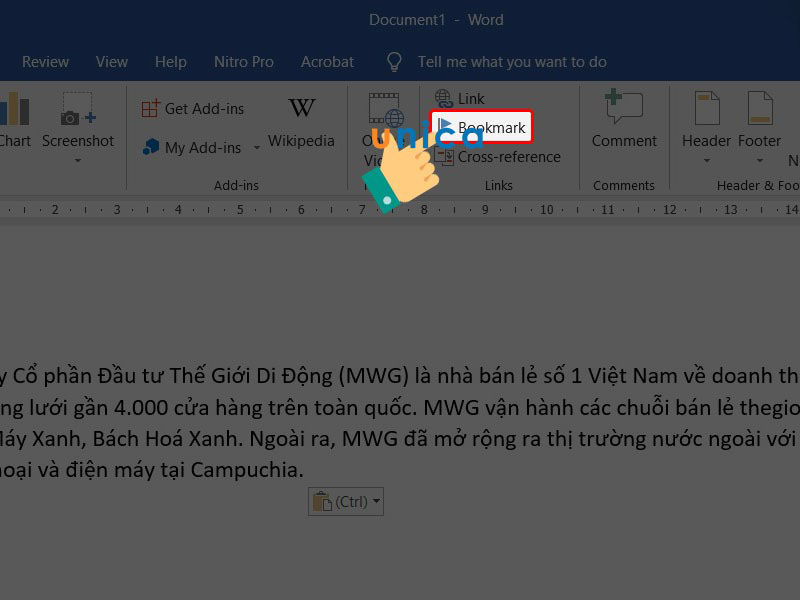Click the words Bách Hoá Xanh
This screenshot has width=800, height=600.
[x=167, y=439]
